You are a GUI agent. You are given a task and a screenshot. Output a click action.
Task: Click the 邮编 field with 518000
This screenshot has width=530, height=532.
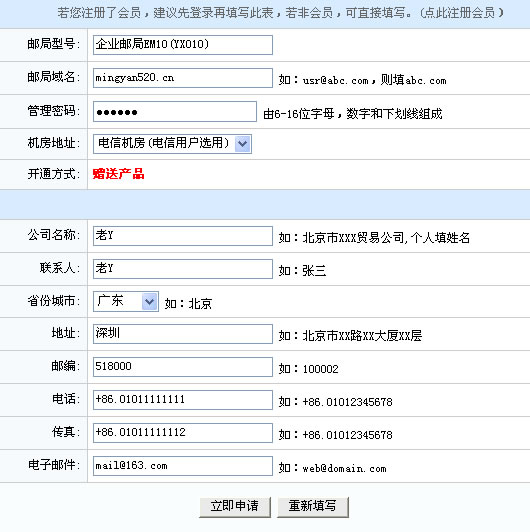(x=183, y=367)
